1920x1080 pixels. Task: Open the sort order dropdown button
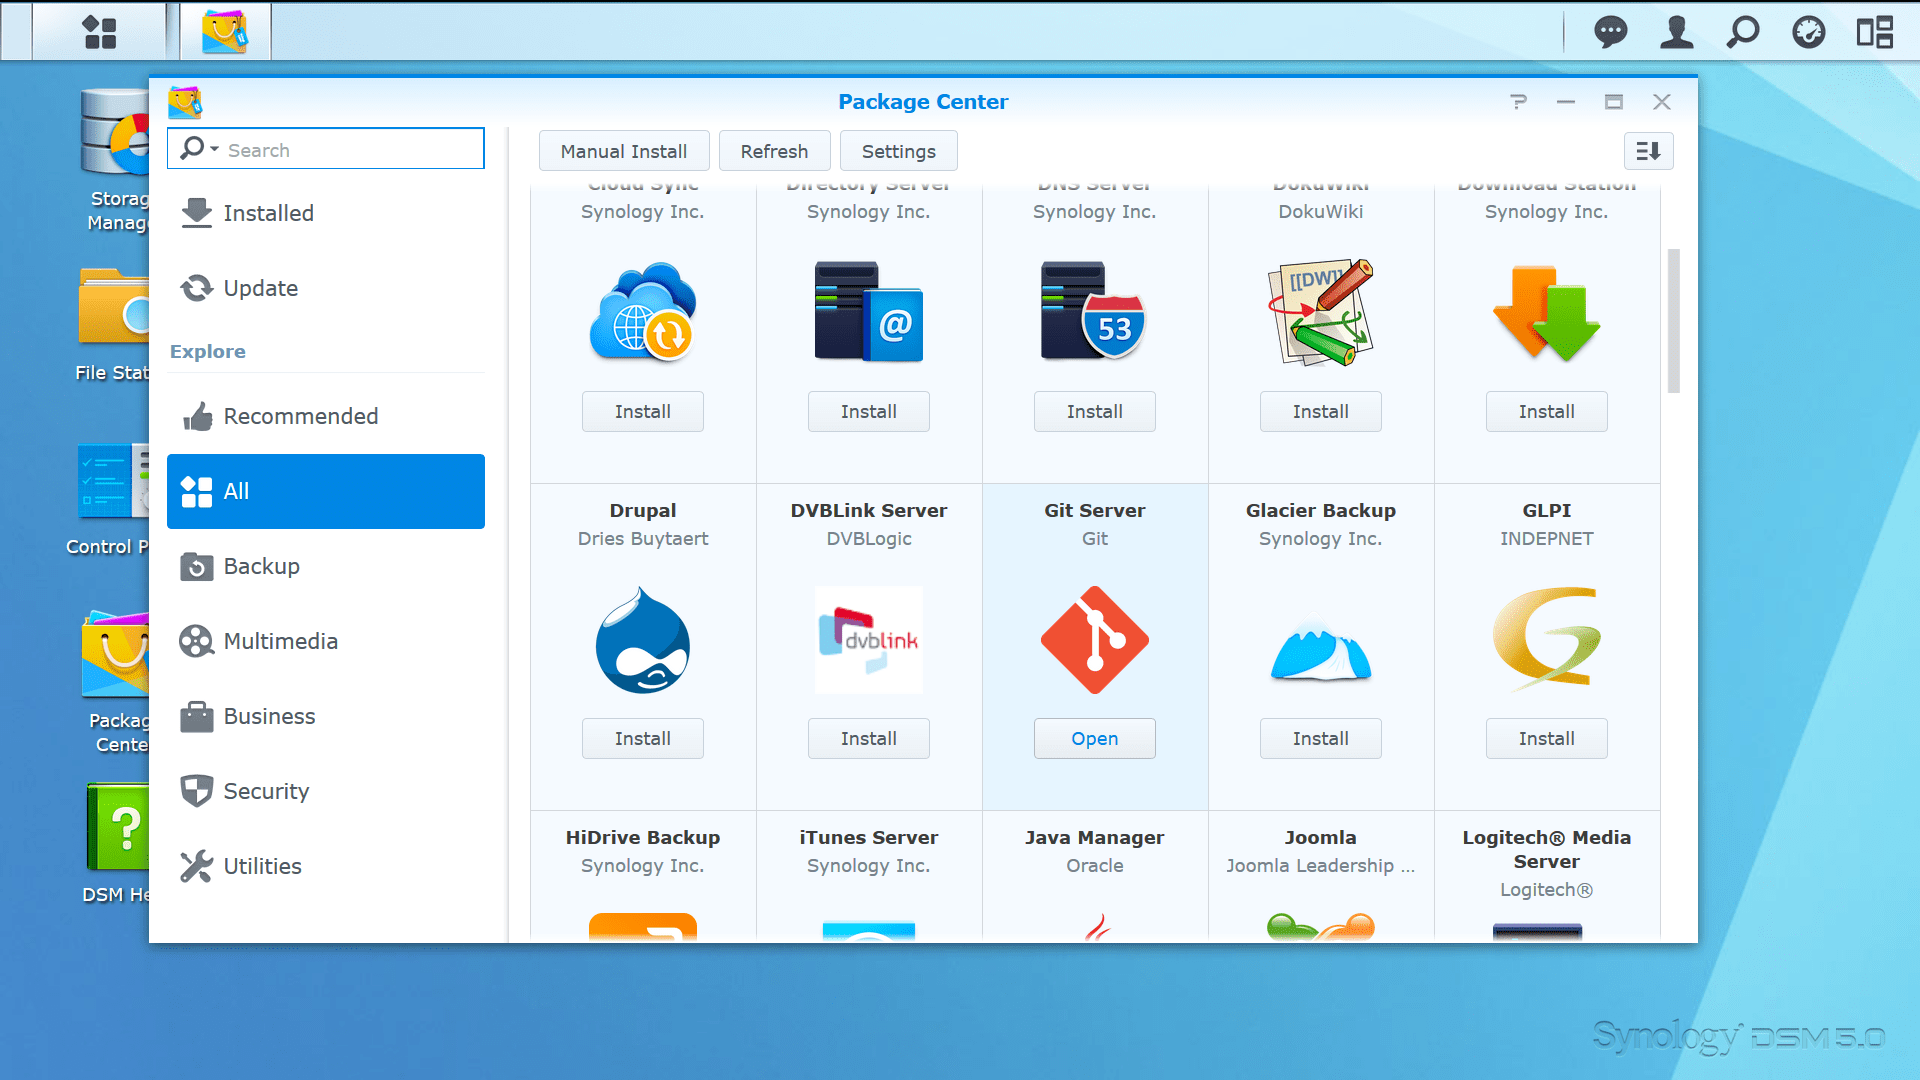[x=1648, y=151]
